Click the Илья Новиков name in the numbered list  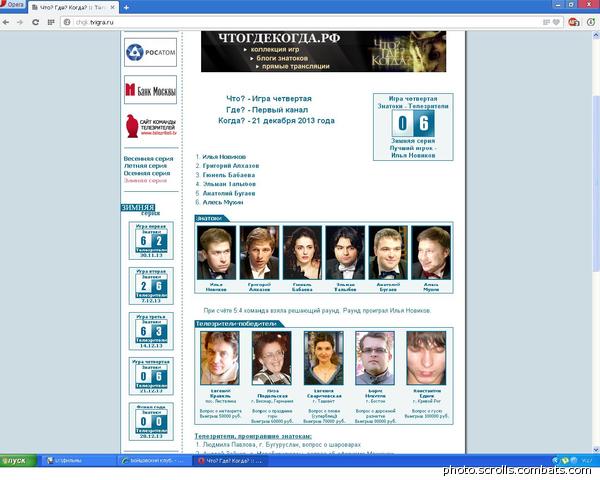point(224,157)
